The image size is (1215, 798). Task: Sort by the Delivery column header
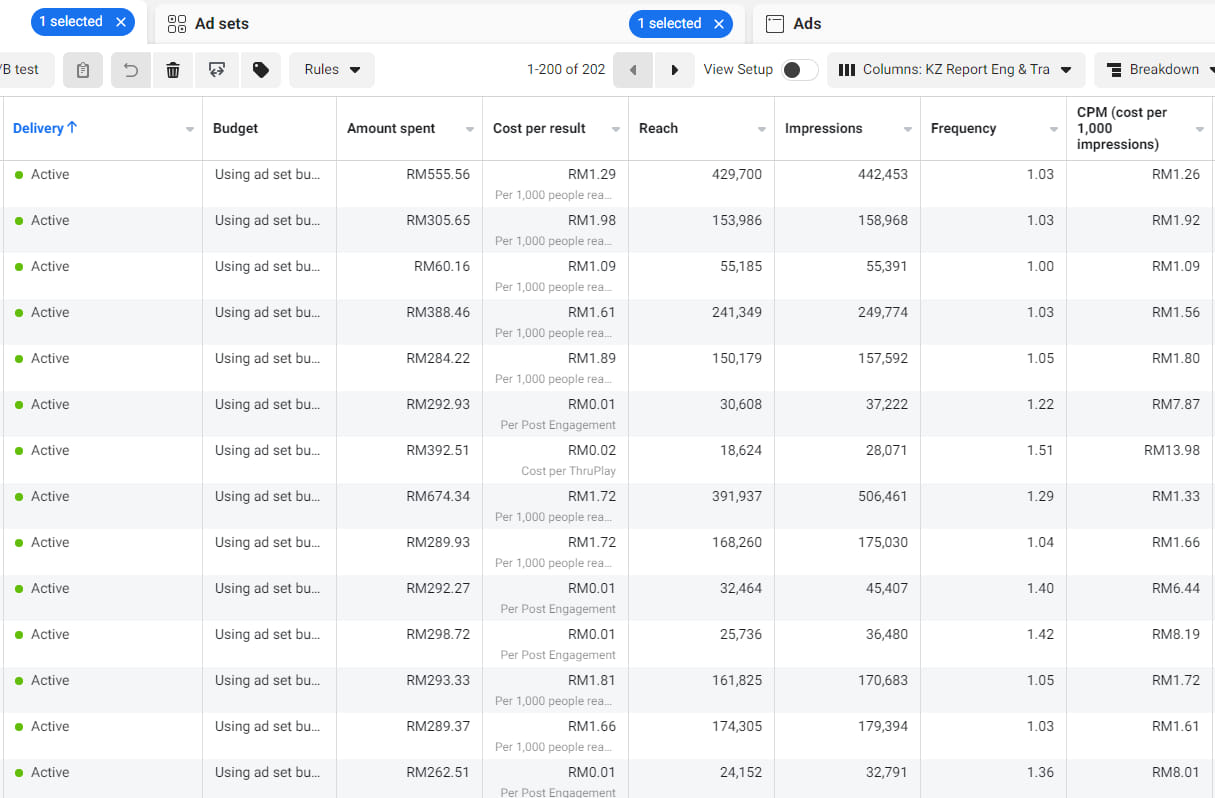click(x=45, y=128)
